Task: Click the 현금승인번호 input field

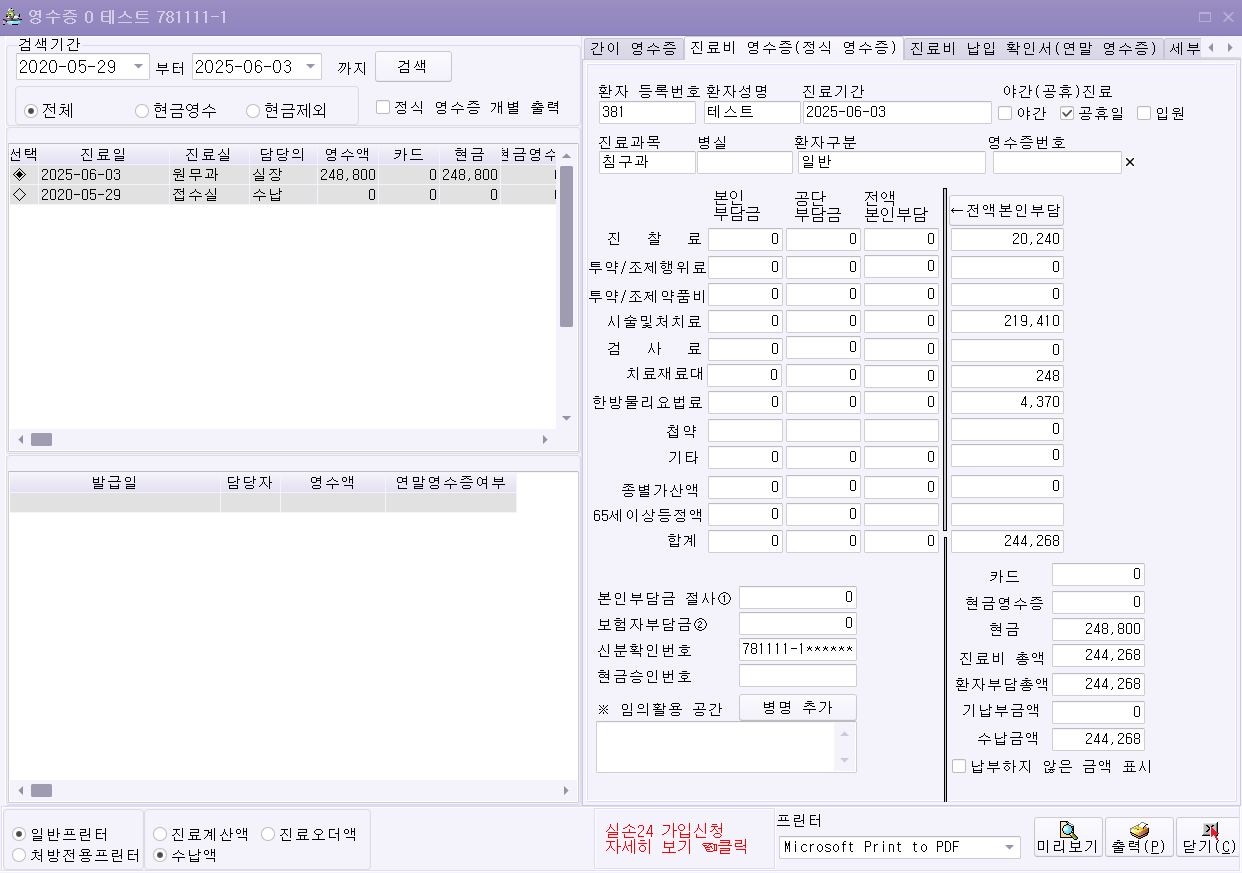Action: pyautogui.click(x=797, y=676)
